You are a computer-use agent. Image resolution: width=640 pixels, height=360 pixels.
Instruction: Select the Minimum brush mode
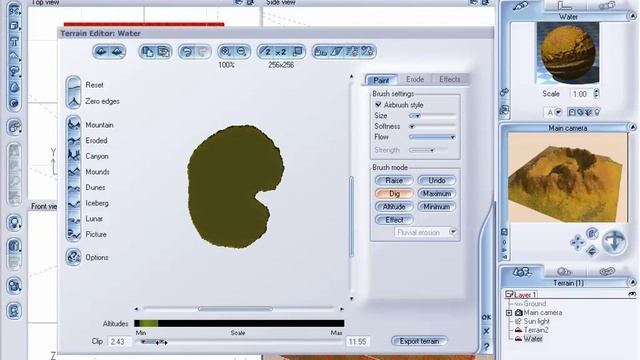point(436,207)
